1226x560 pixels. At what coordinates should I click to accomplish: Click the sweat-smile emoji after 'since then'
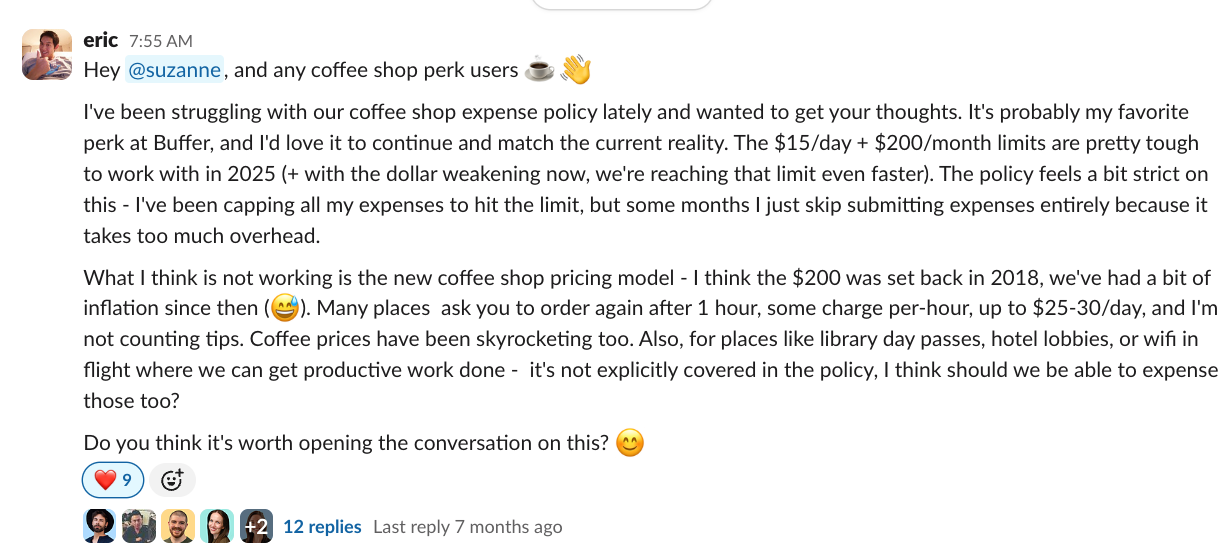tap(286, 307)
